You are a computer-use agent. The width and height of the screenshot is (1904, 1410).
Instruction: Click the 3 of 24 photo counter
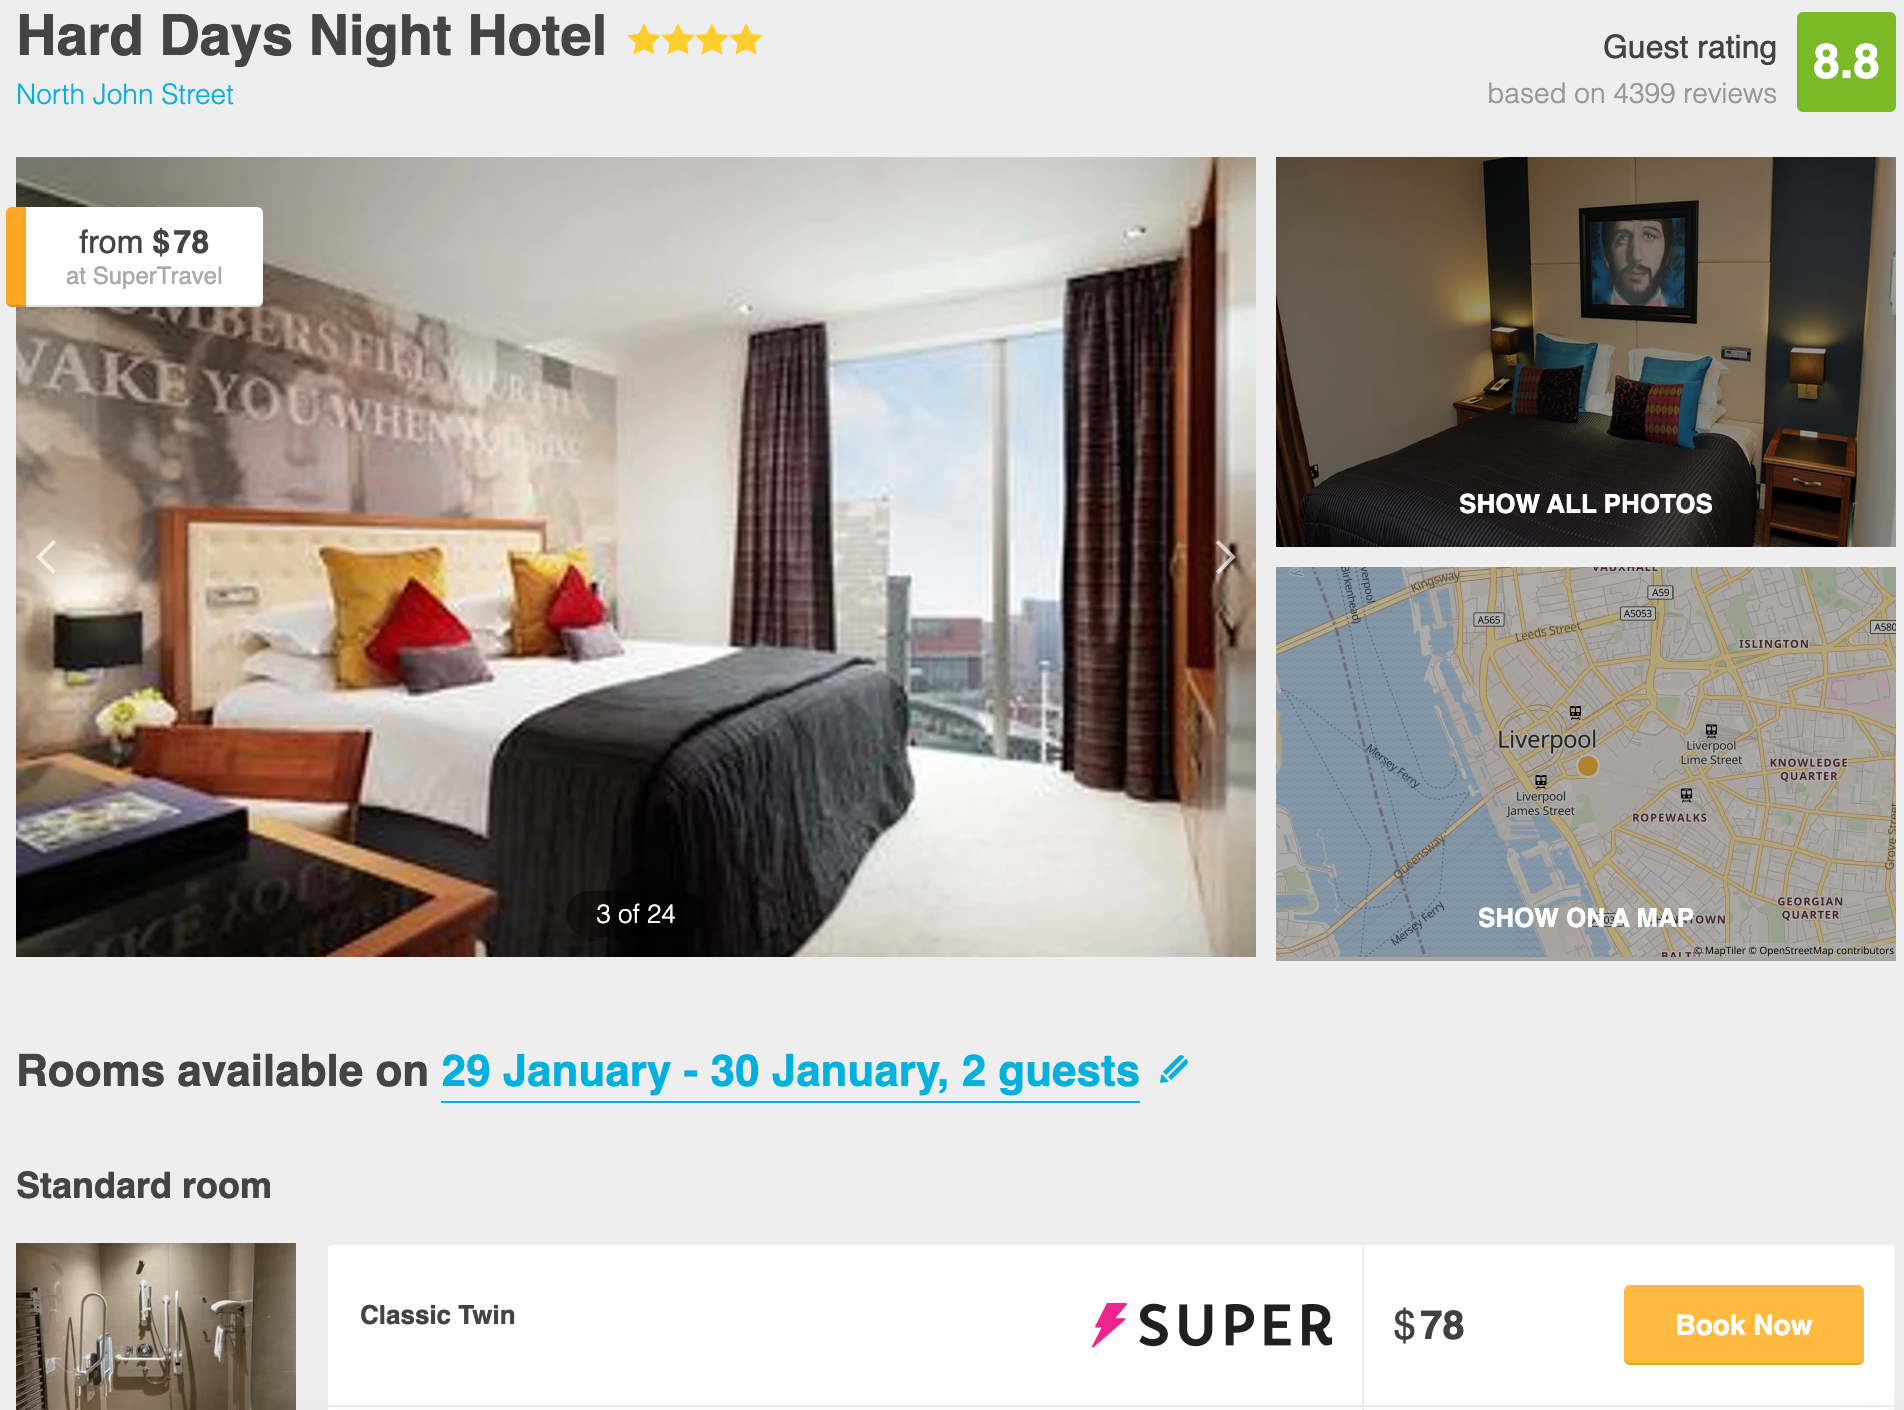[635, 914]
